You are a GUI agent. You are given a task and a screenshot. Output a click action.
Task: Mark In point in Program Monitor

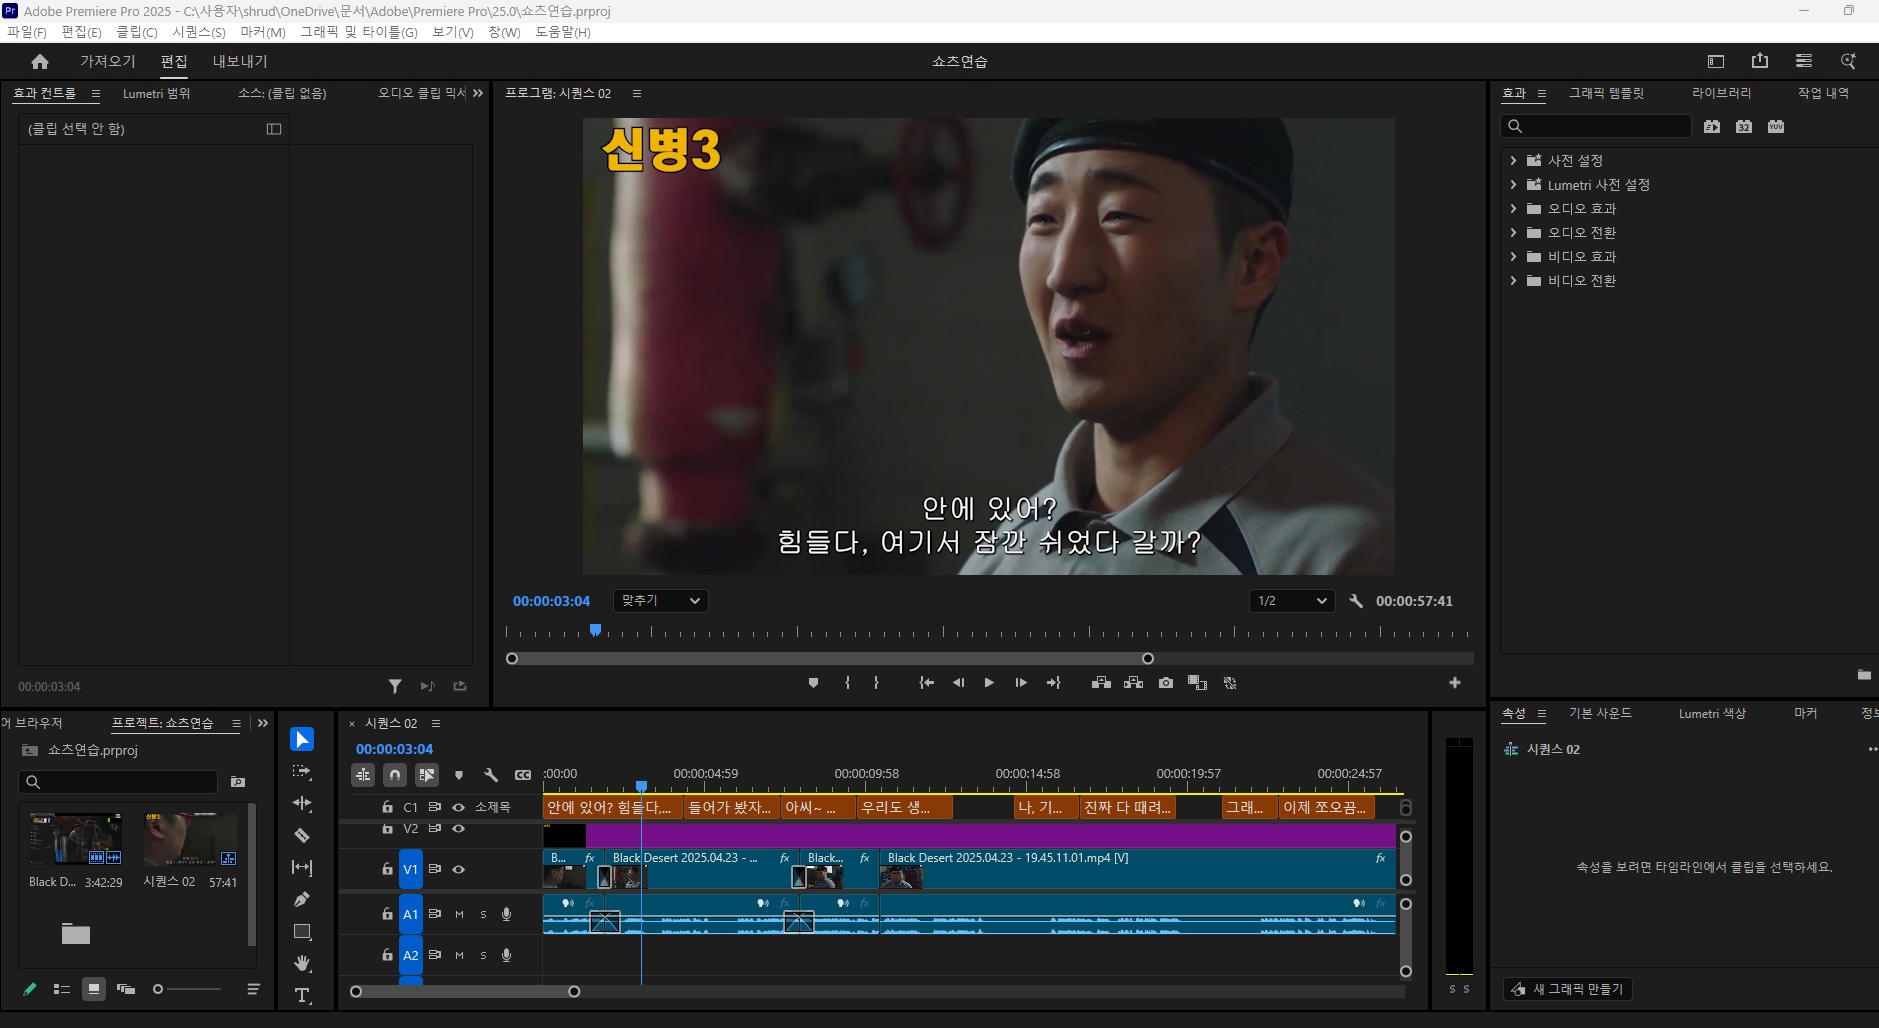pyautogui.click(x=847, y=683)
